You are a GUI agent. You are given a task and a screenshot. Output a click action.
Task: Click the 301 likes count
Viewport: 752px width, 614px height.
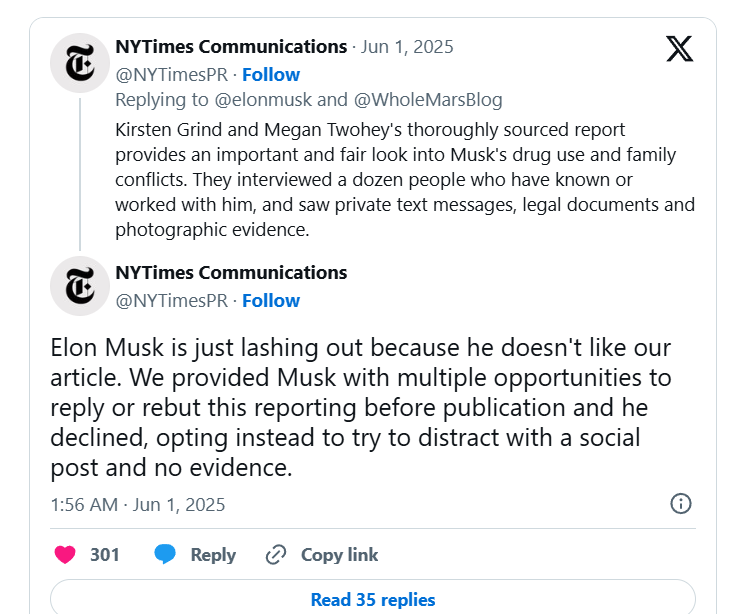pos(105,554)
